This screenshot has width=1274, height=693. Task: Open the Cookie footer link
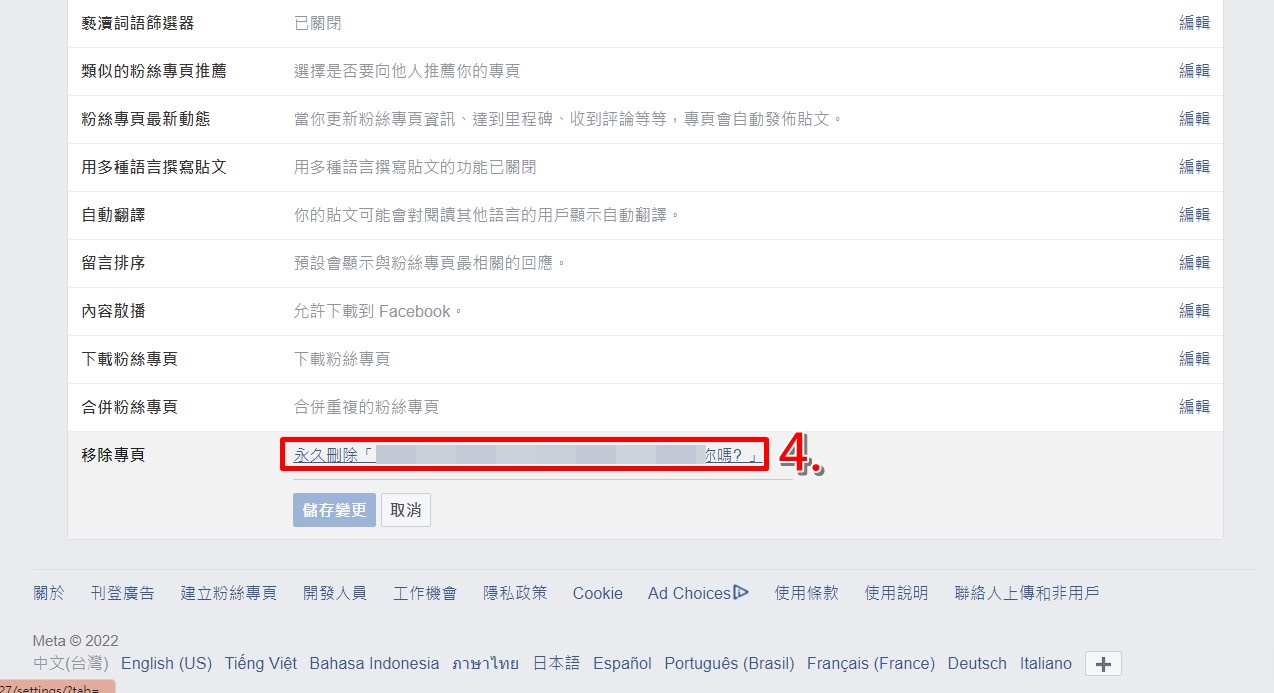(597, 593)
